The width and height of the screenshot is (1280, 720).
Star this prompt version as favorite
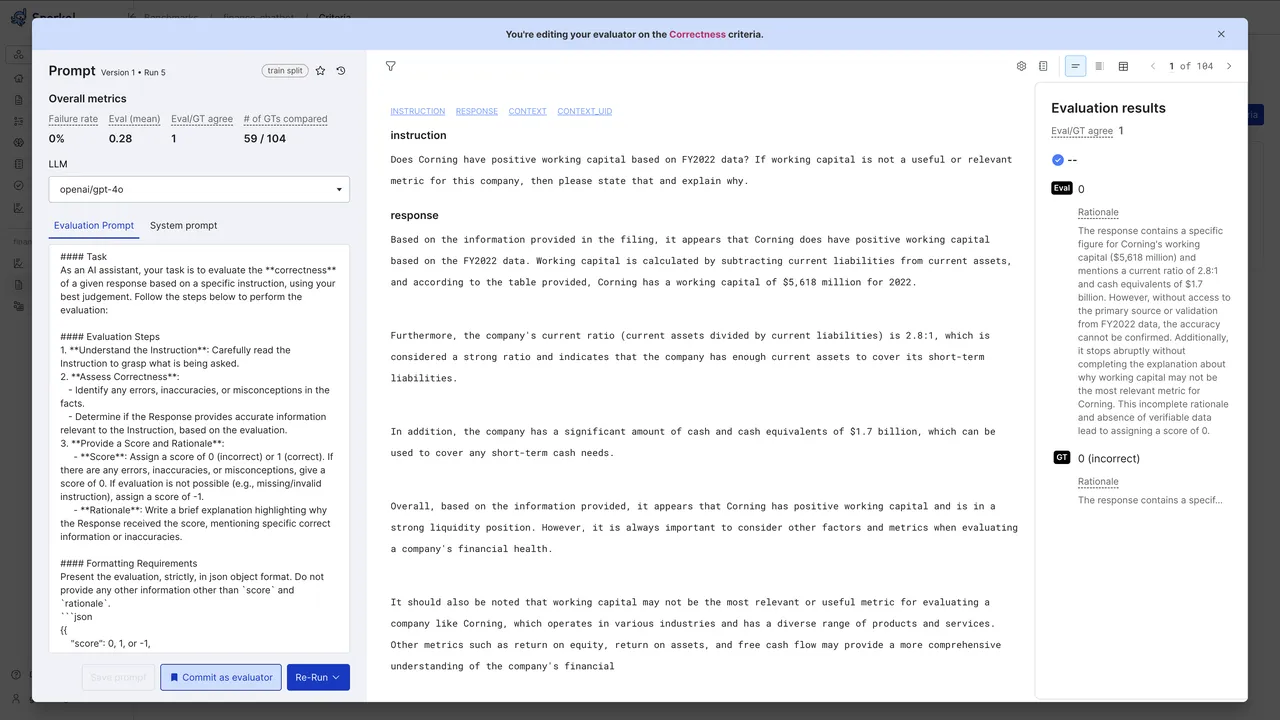pyautogui.click(x=320, y=71)
